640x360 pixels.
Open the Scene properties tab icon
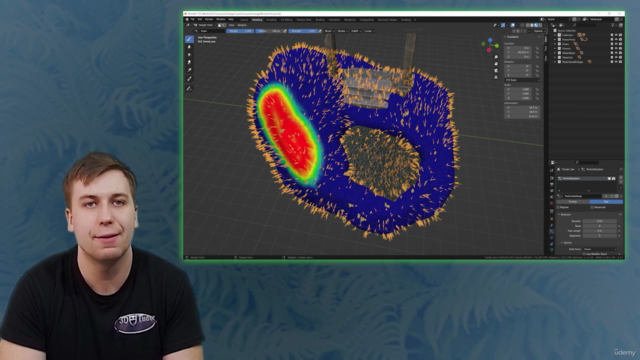coord(552,197)
